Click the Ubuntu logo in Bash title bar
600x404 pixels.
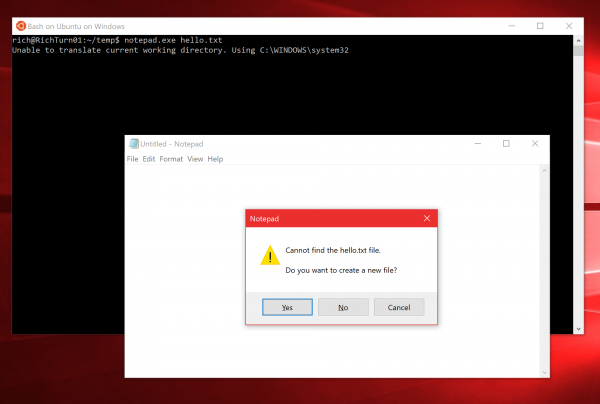[x=21, y=26]
